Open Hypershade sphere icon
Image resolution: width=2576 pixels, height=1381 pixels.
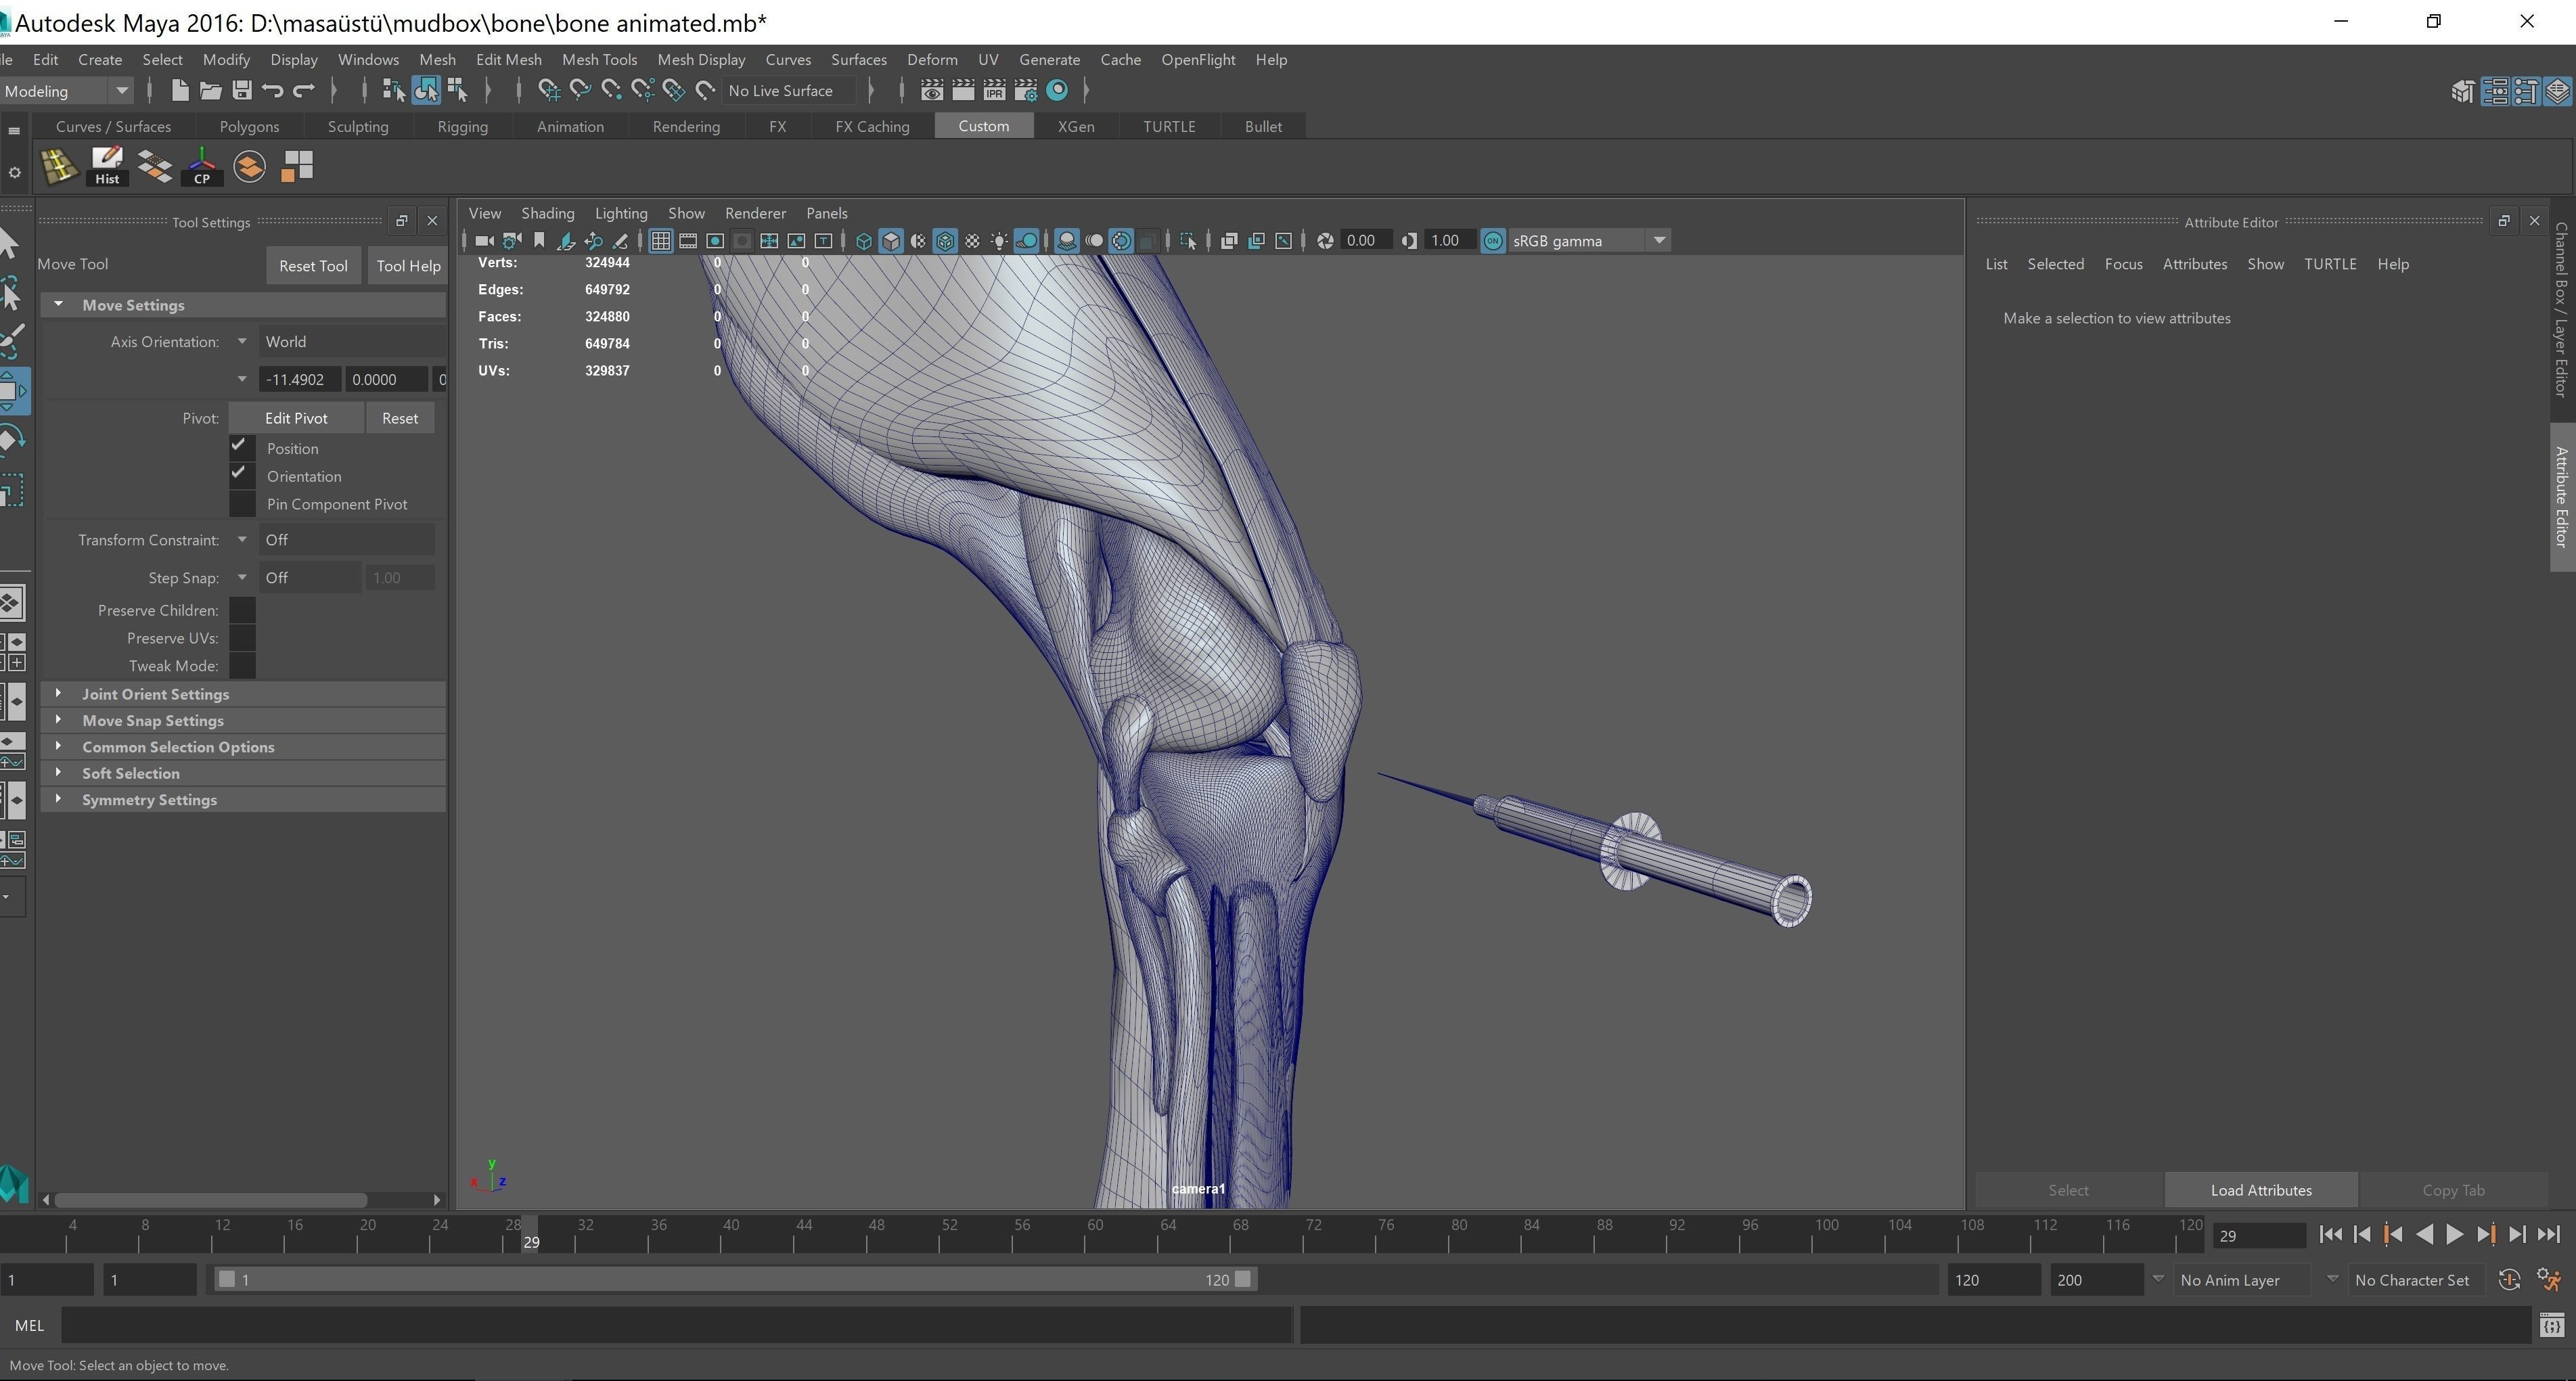click(x=1057, y=91)
